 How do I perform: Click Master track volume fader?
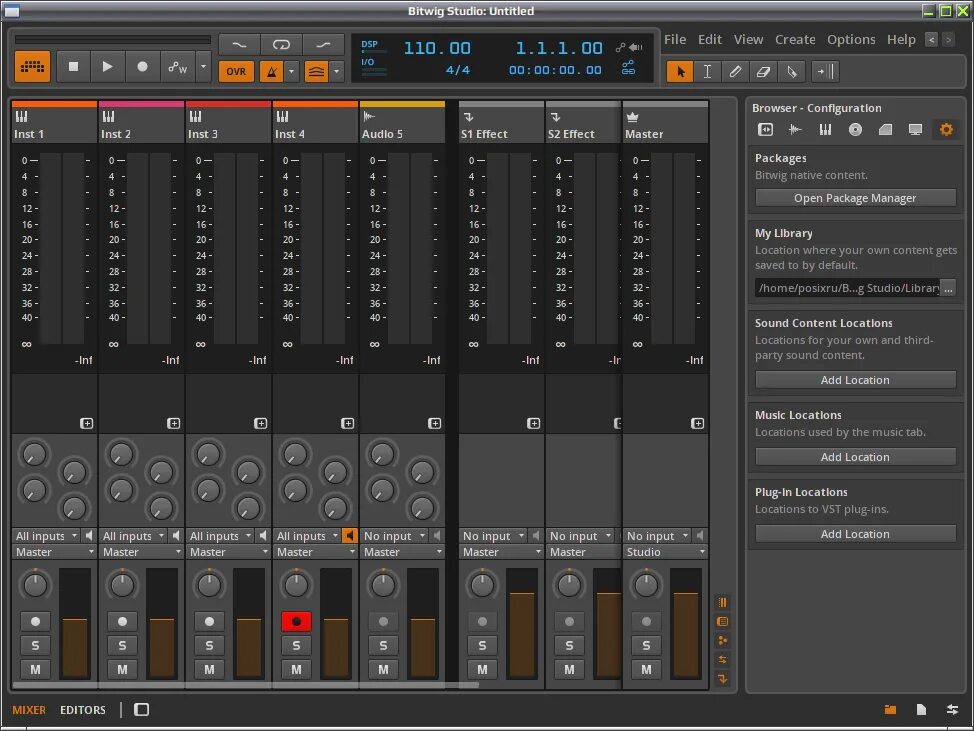pos(686,623)
